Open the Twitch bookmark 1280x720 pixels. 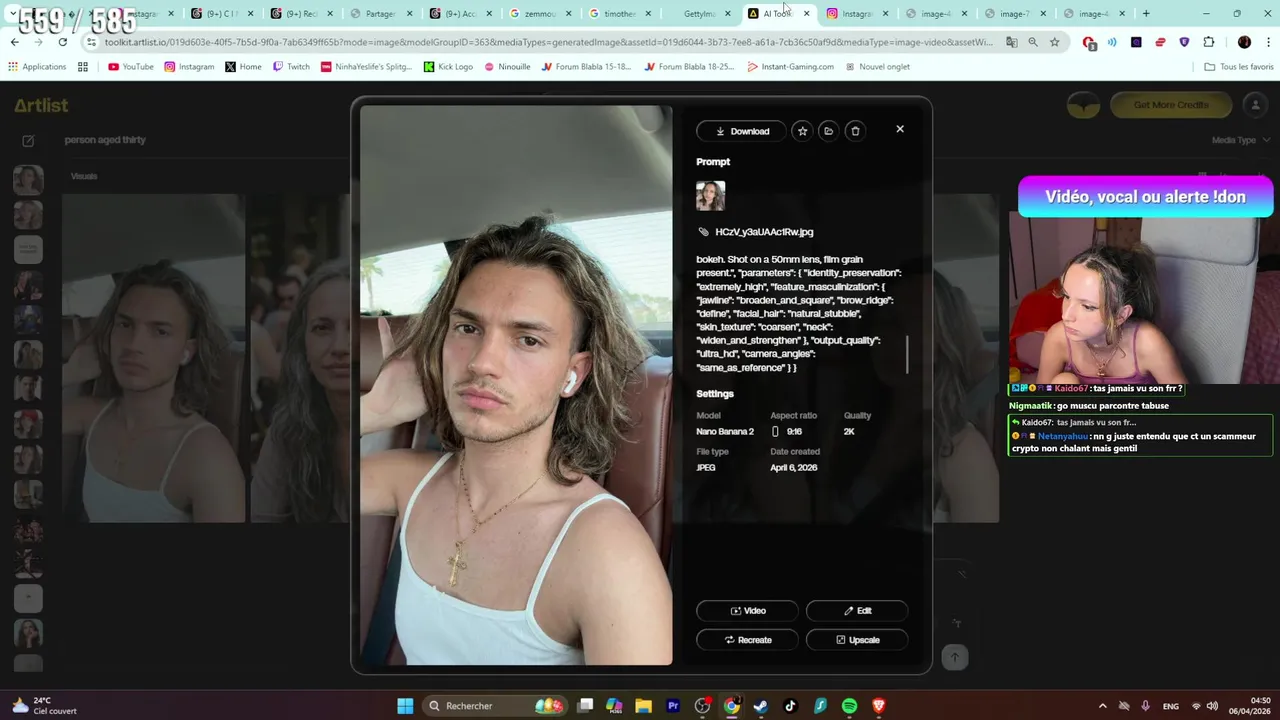point(291,67)
